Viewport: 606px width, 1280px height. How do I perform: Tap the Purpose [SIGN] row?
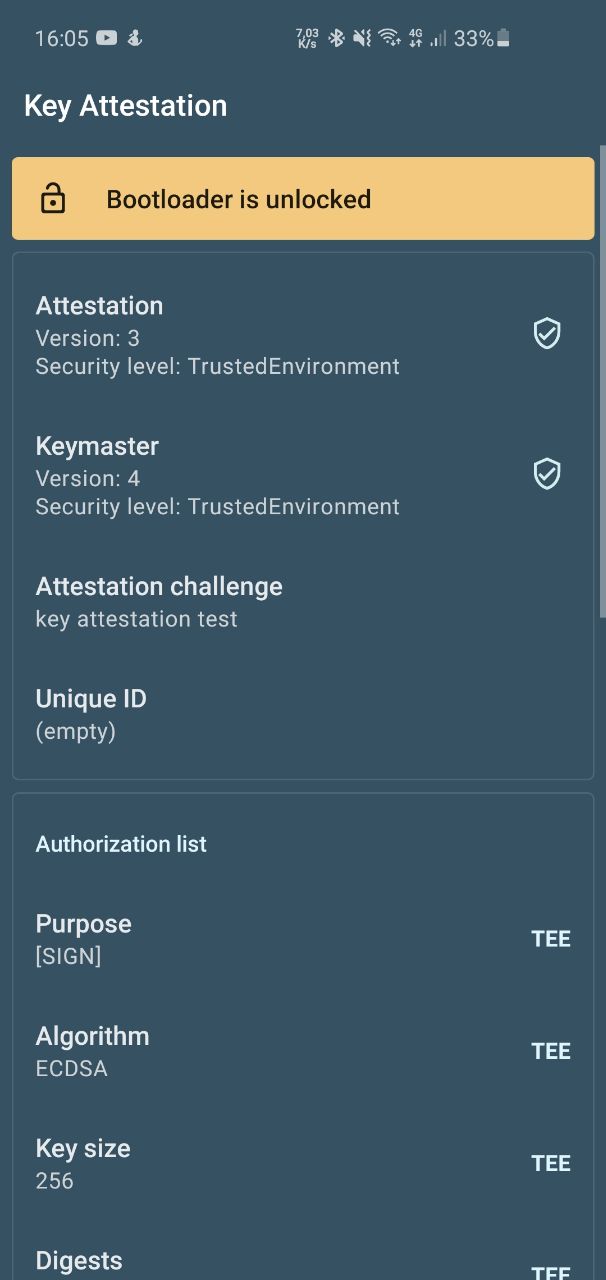point(303,939)
